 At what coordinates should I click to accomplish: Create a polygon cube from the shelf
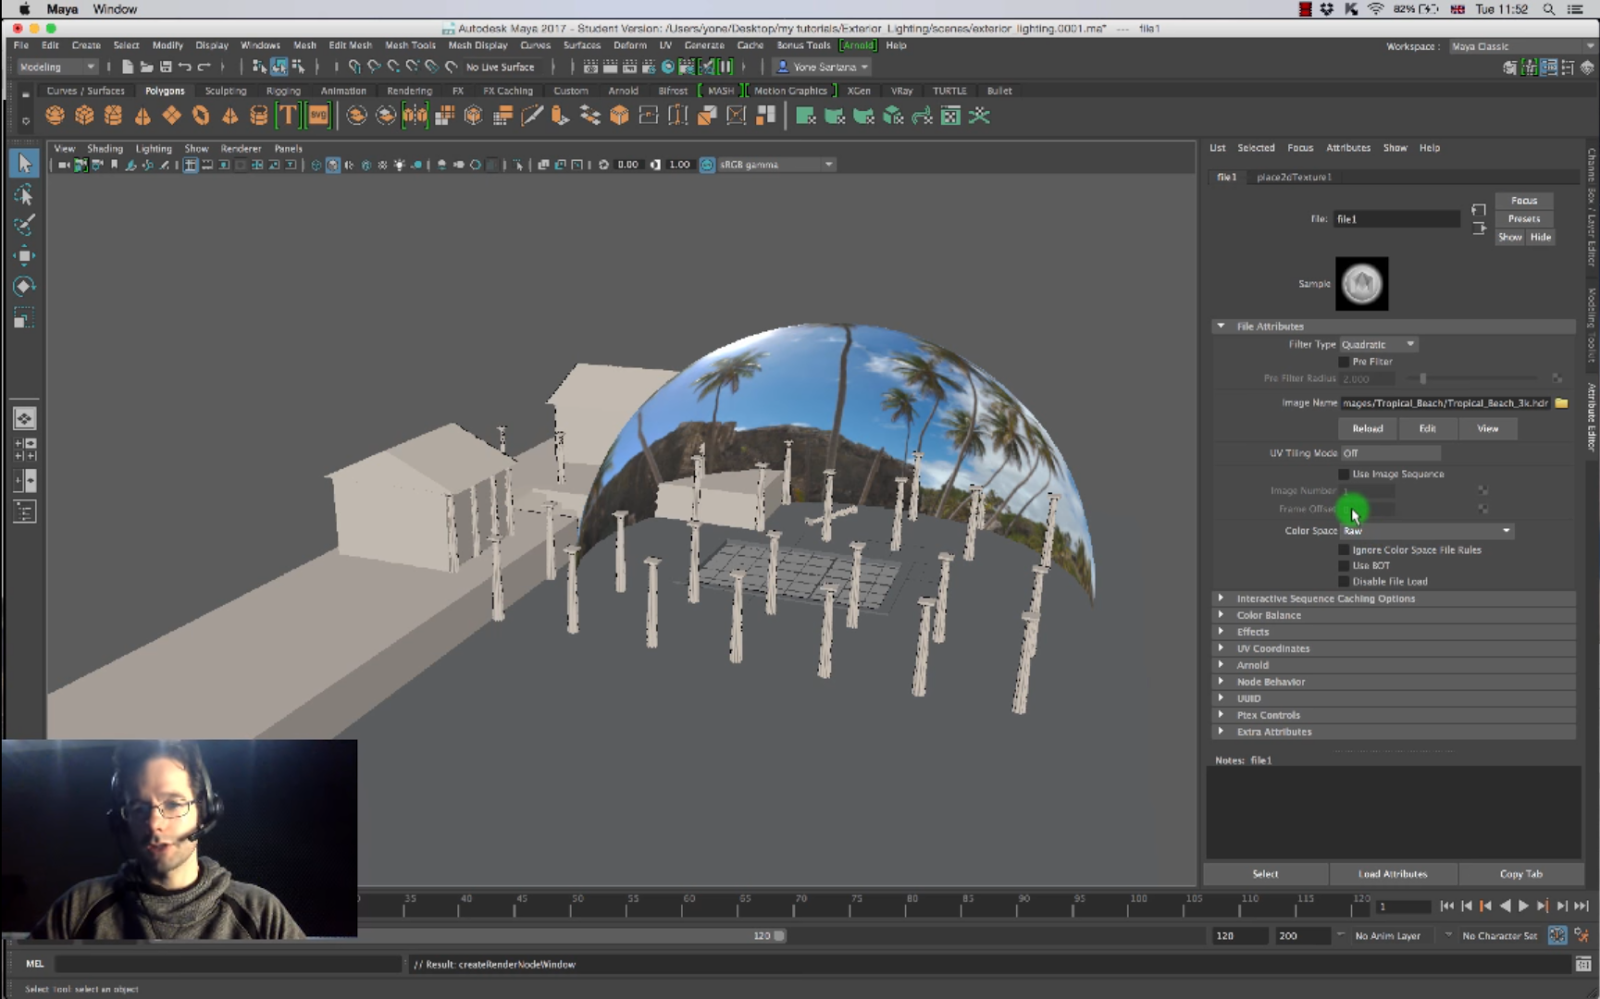tap(84, 116)
